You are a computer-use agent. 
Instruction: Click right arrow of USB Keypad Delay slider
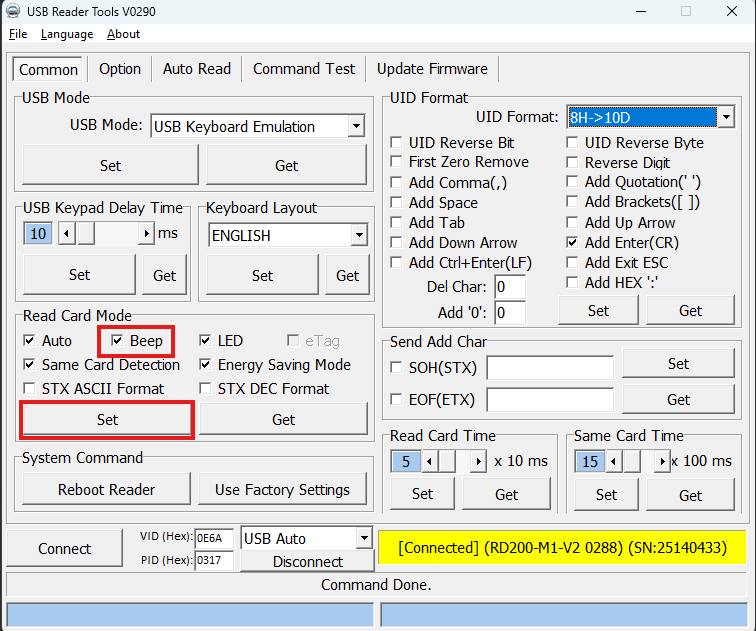147,234
